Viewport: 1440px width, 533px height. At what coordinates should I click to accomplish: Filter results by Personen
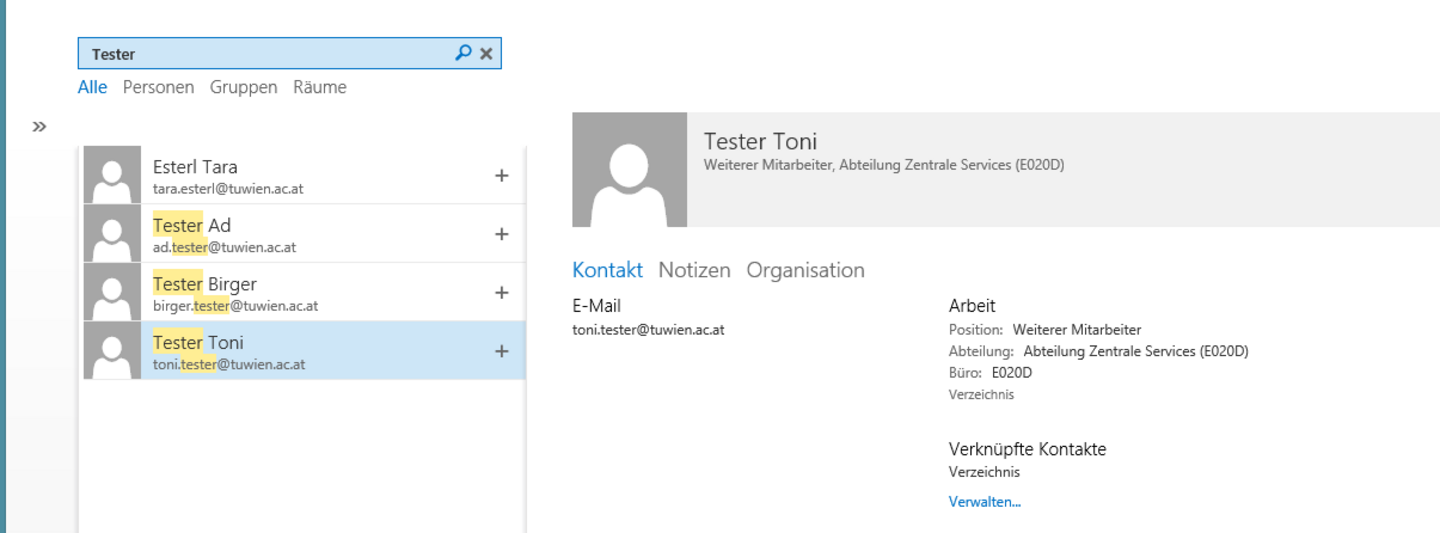pyautogui.click(x=158, y=87)
